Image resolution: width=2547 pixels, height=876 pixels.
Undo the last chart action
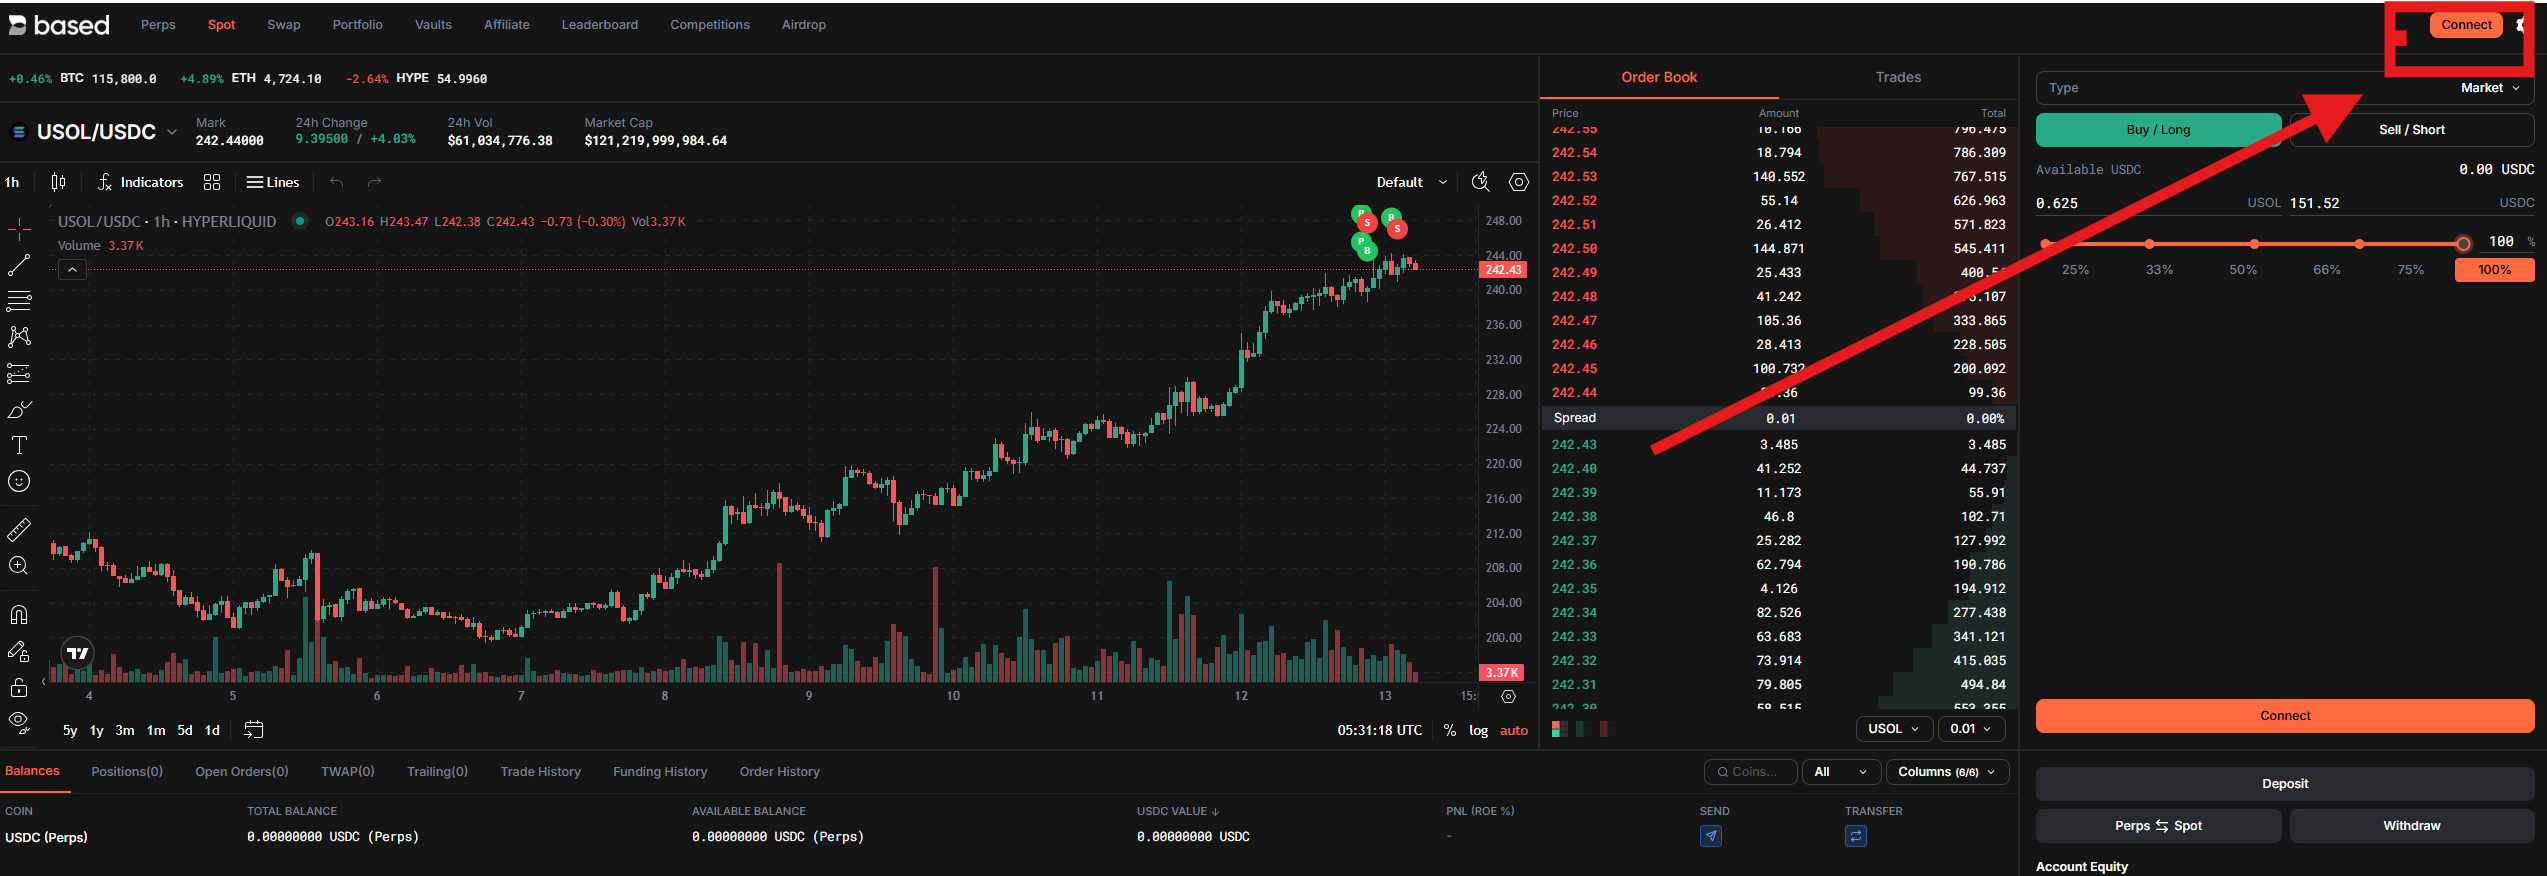coord(337,182)
